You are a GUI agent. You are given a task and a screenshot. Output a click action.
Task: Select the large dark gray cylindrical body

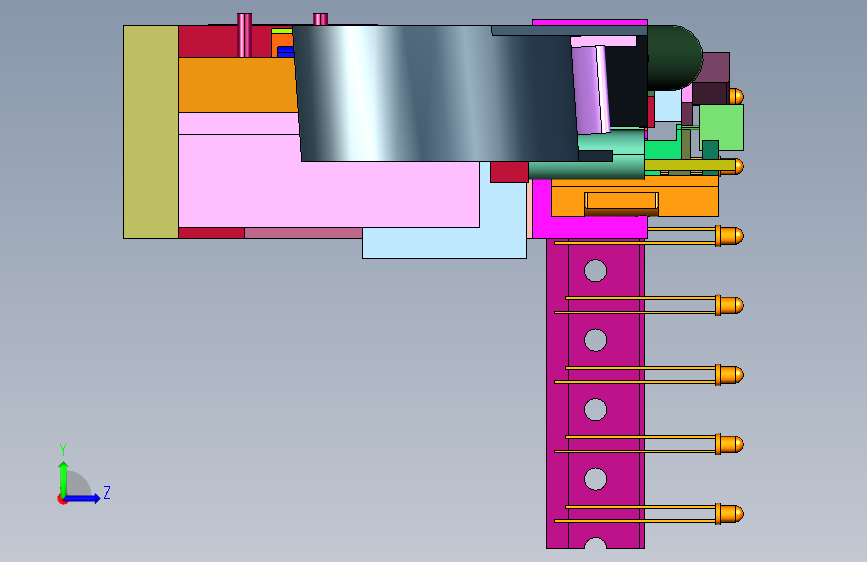coord(437,93)
